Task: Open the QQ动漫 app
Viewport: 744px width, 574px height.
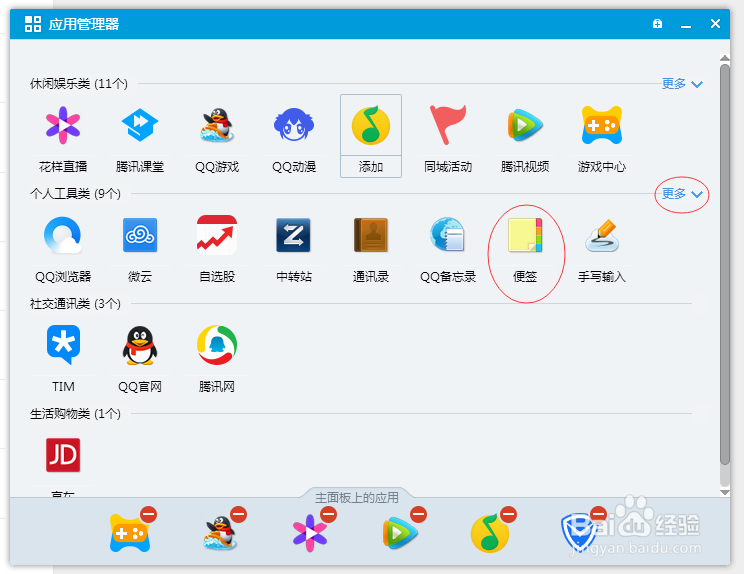Action: coord(294,125)
